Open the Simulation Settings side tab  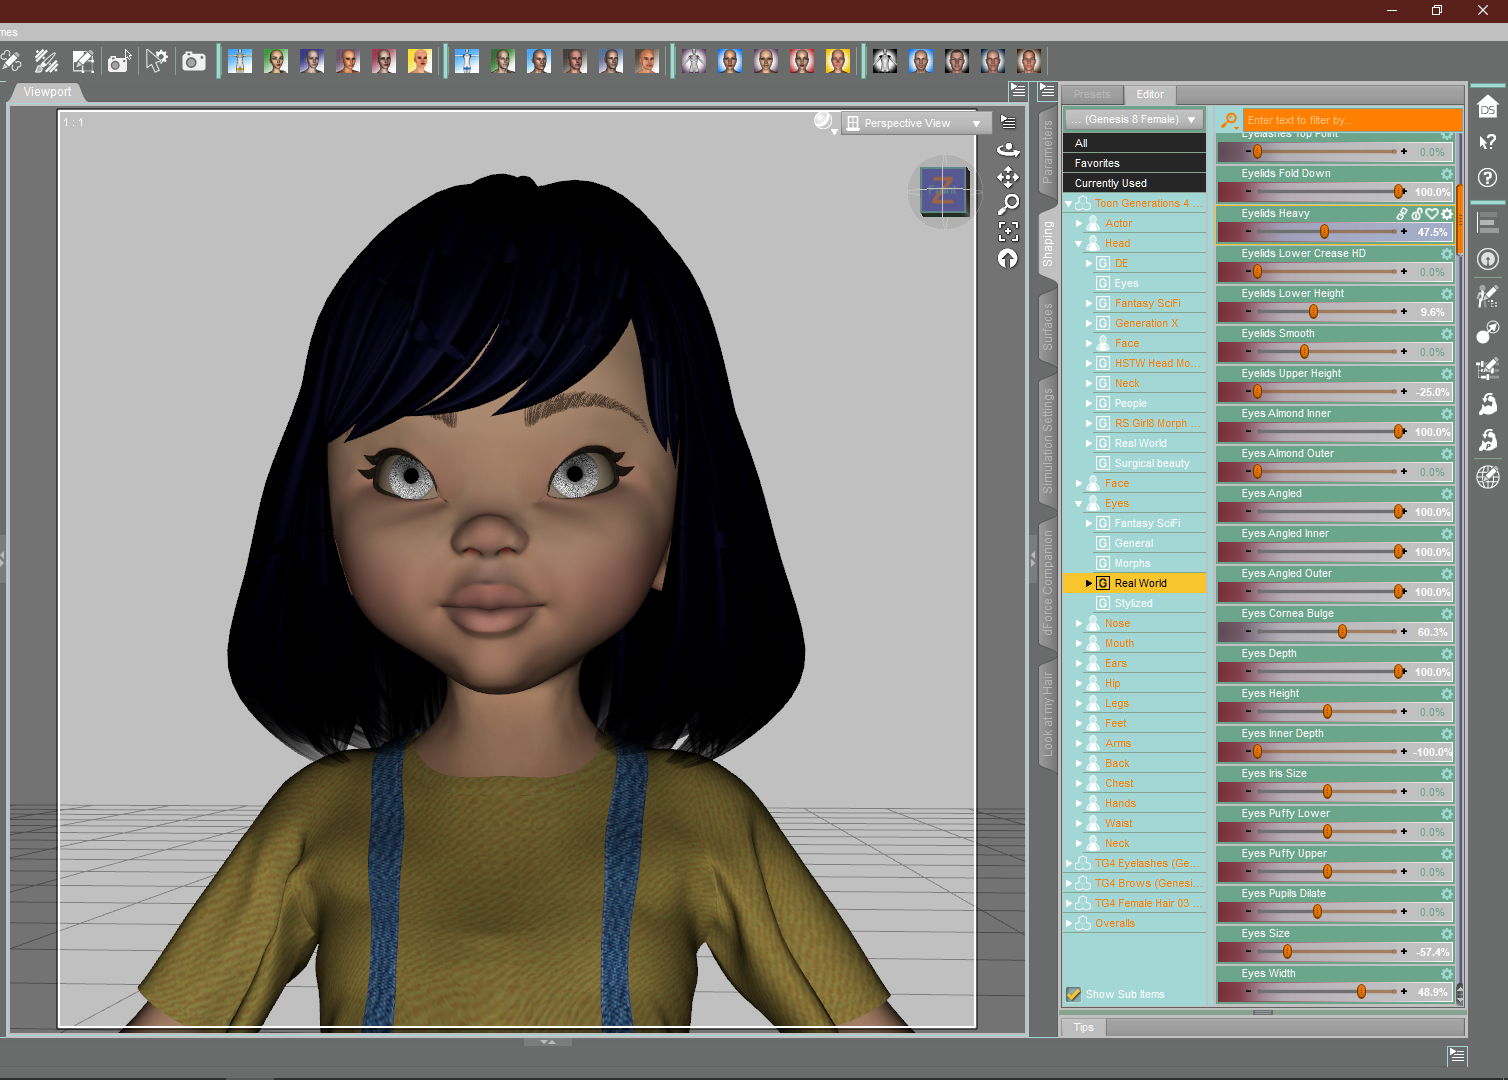click(x=1048, y=441)
